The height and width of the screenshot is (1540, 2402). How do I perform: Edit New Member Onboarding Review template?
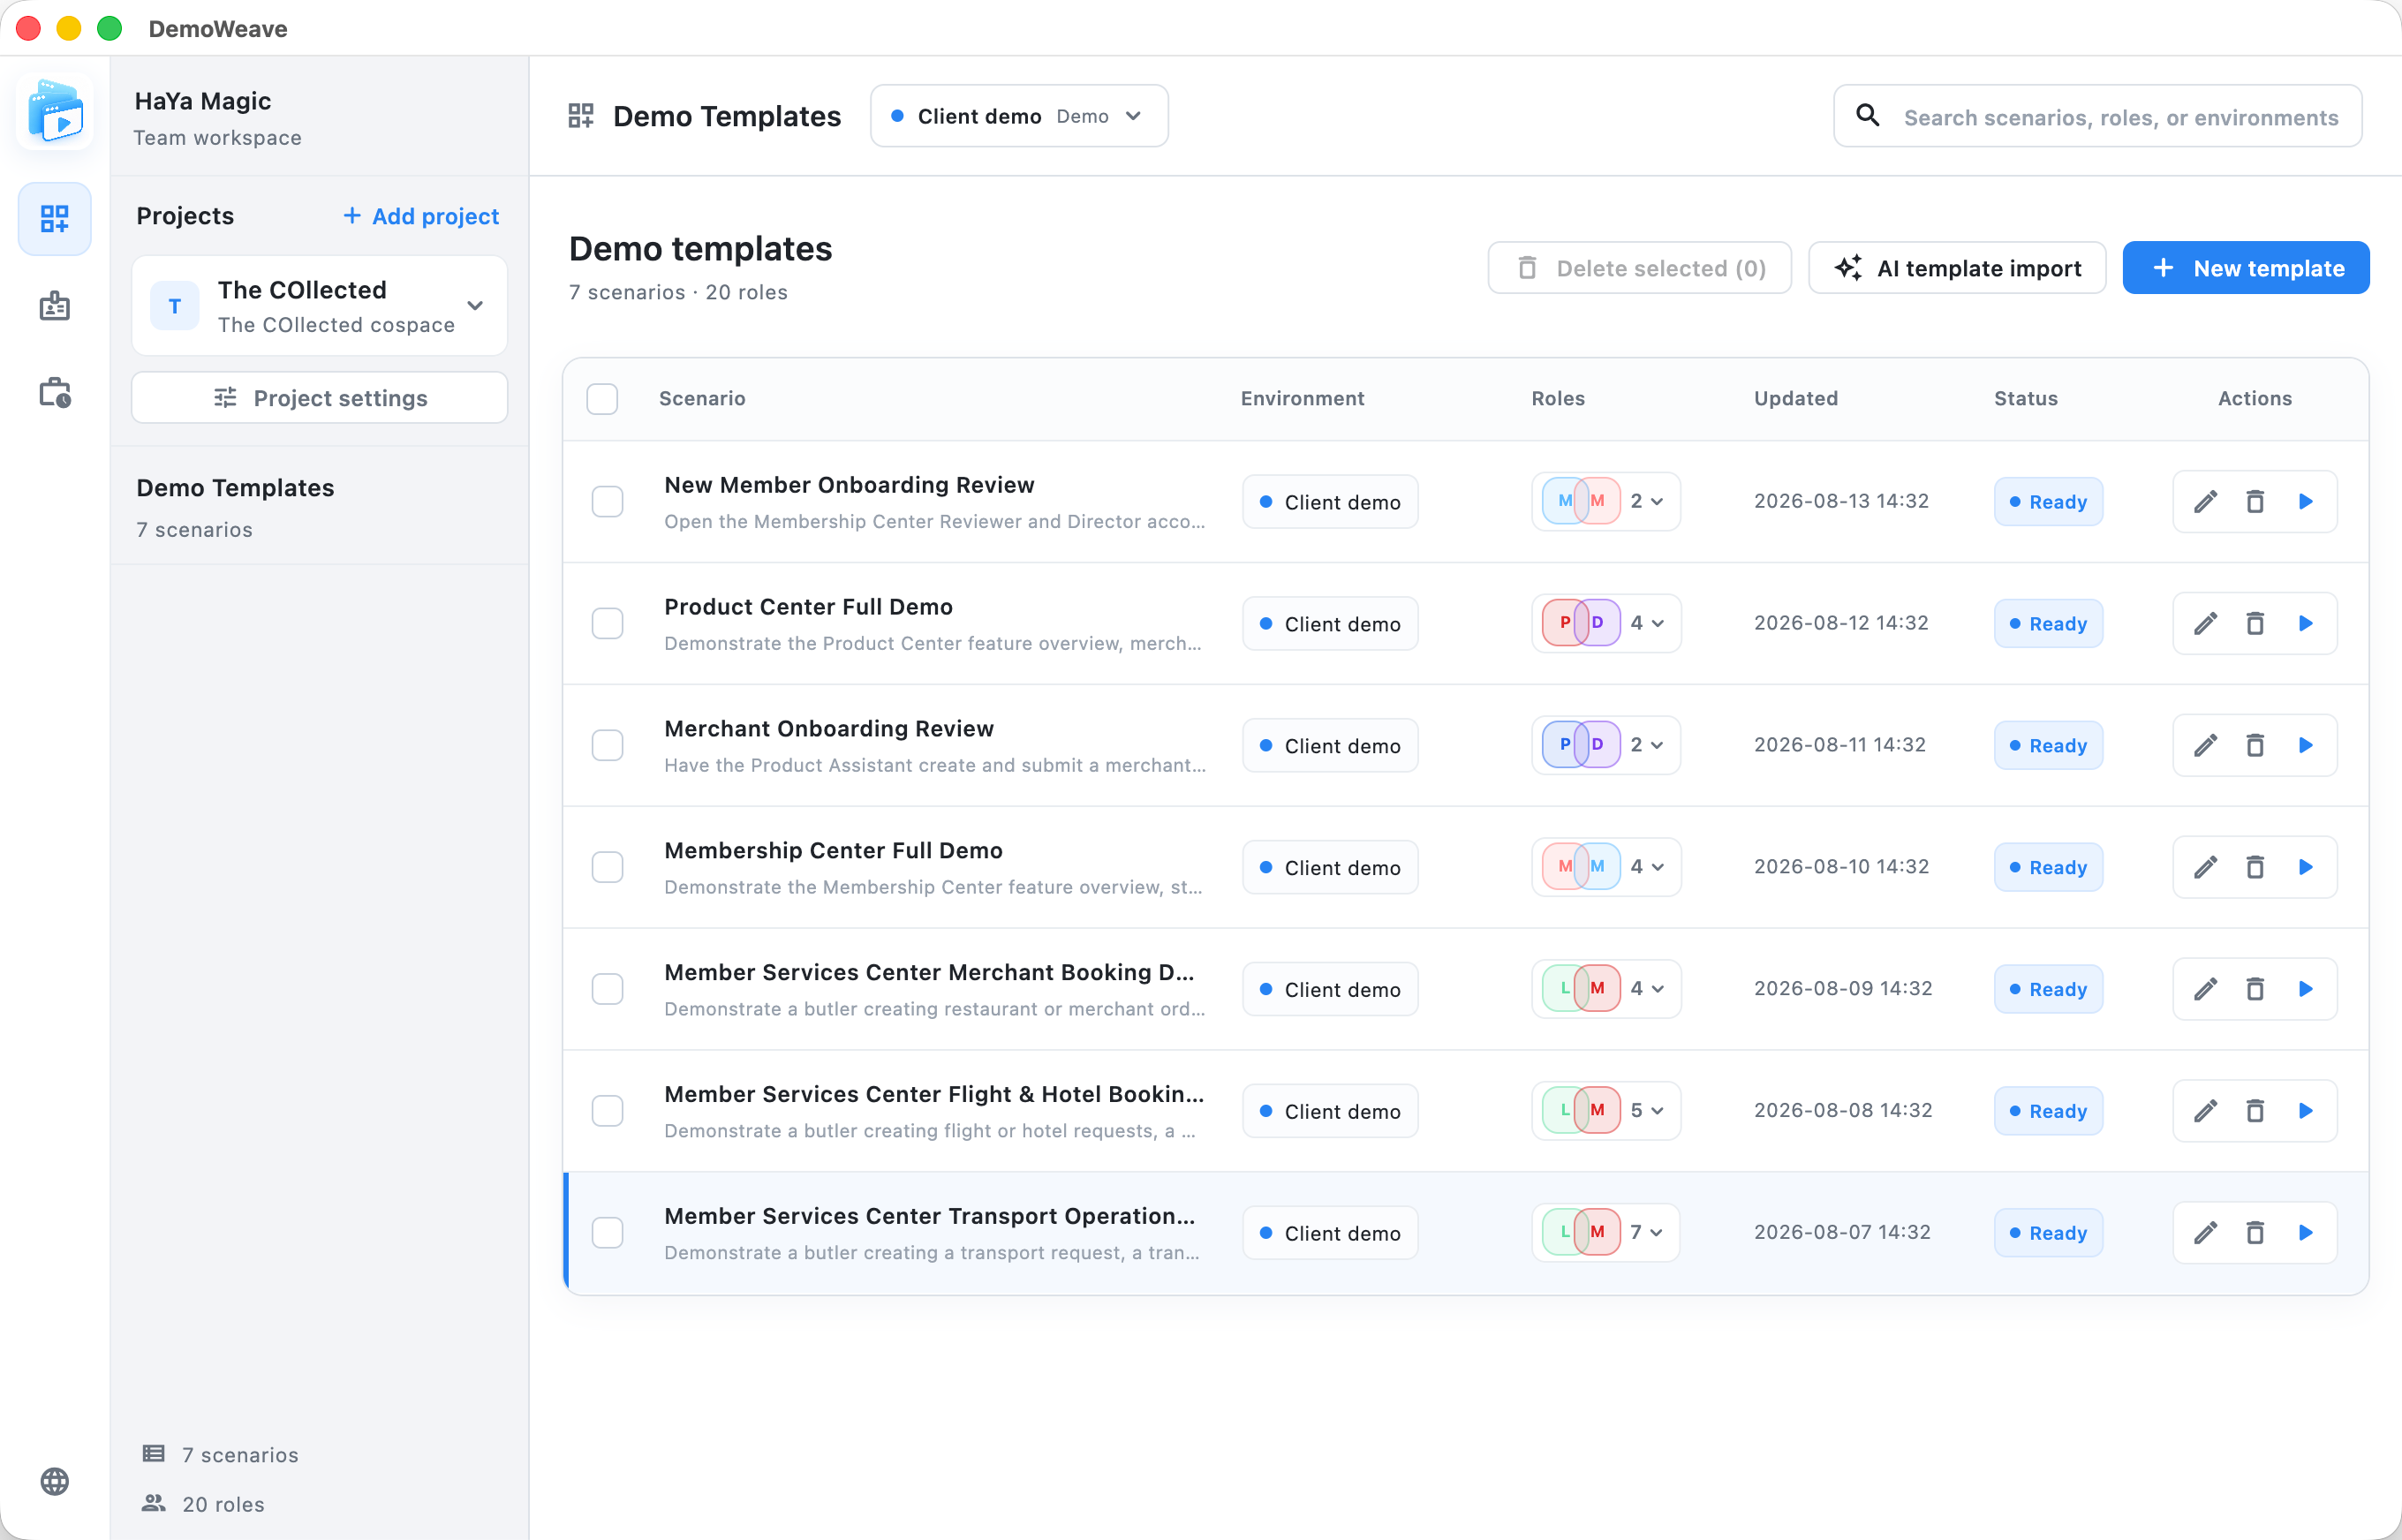tap(2206, 502)
